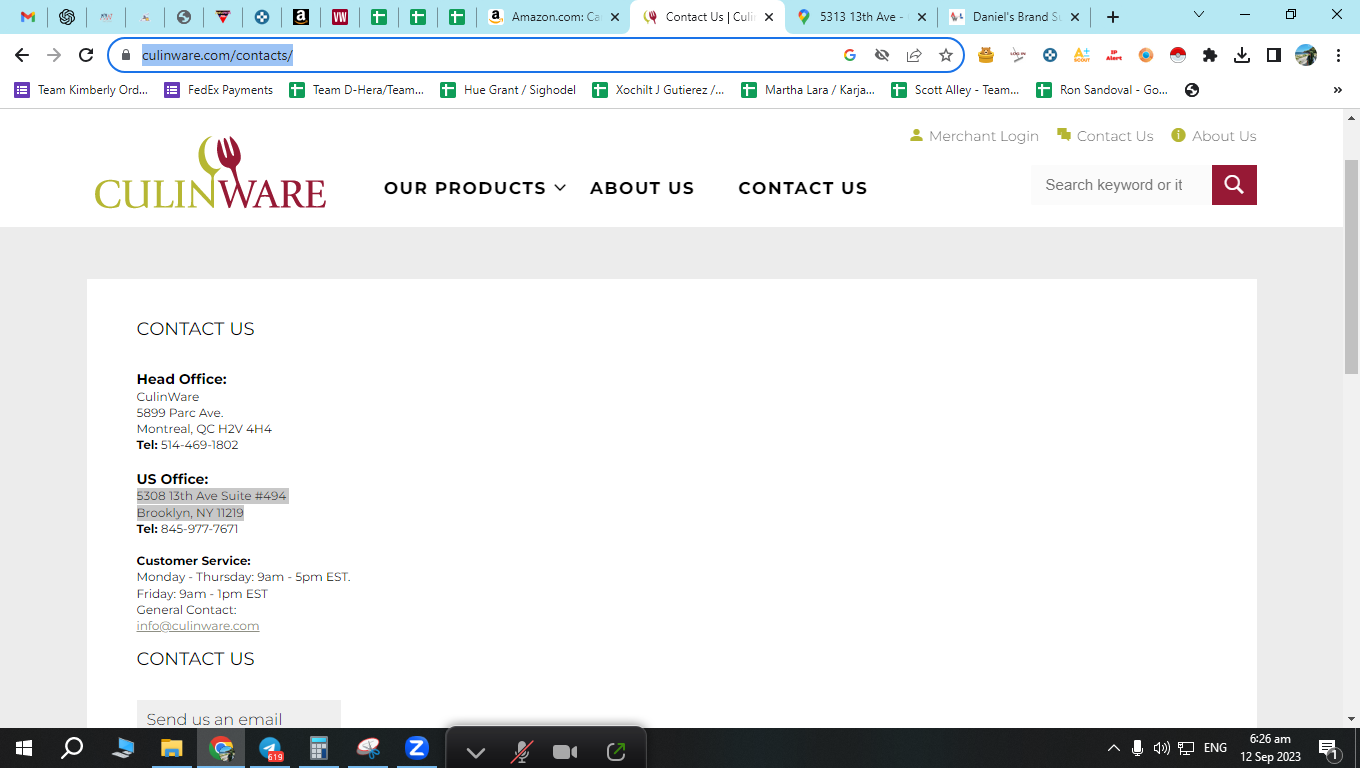The image size is (1360, 768).
Task: Open Ron Sandoval - Go... bookmark
Action: [x=1102, y=90]
